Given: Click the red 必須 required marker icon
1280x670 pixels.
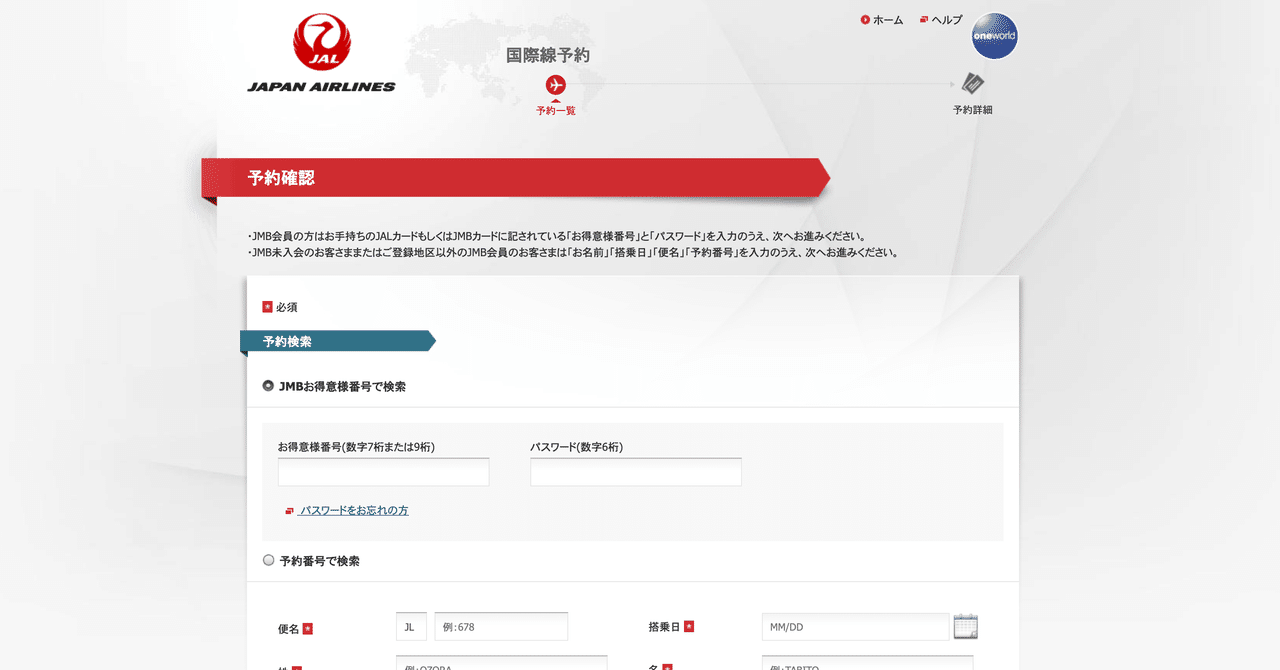Looking at the screenshot, I should pyautogui.click(x=266, y=307).
